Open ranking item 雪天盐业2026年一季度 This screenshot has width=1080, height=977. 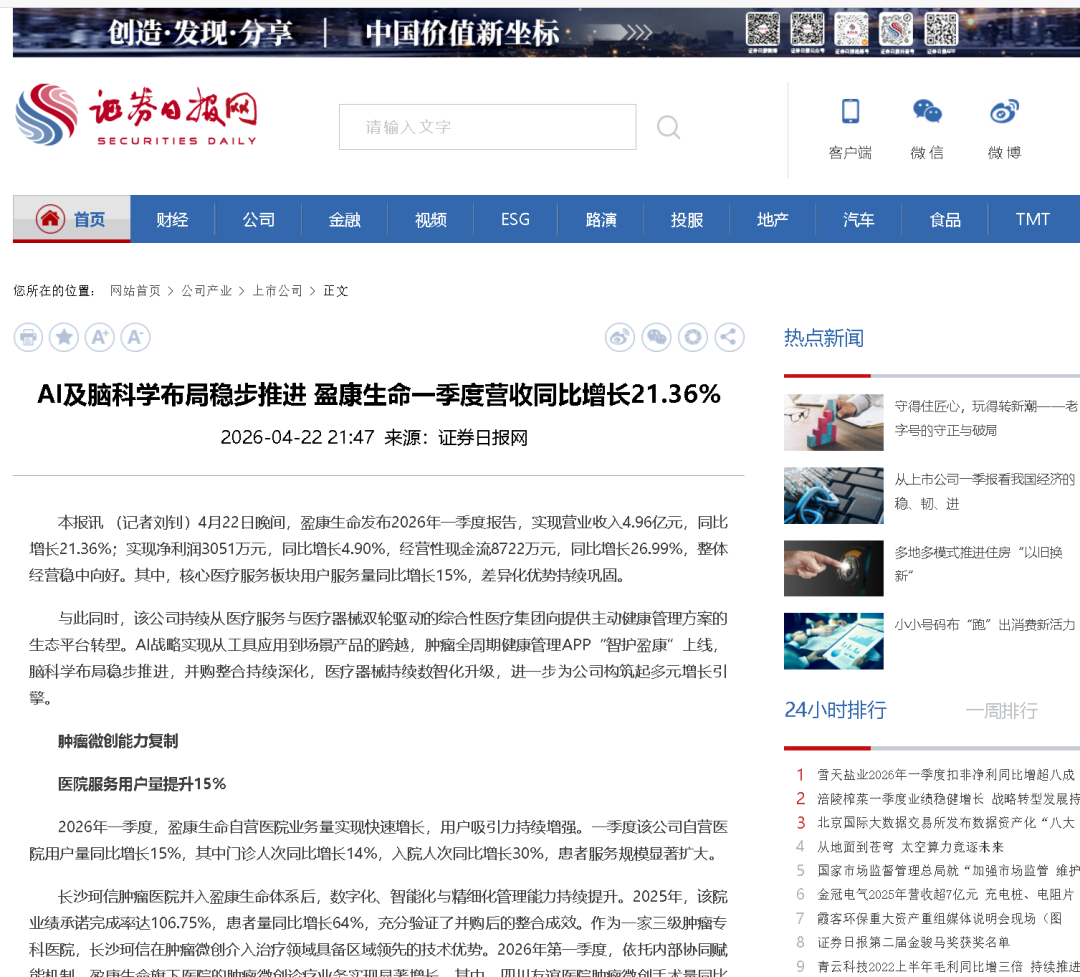[x=946, y=775]
